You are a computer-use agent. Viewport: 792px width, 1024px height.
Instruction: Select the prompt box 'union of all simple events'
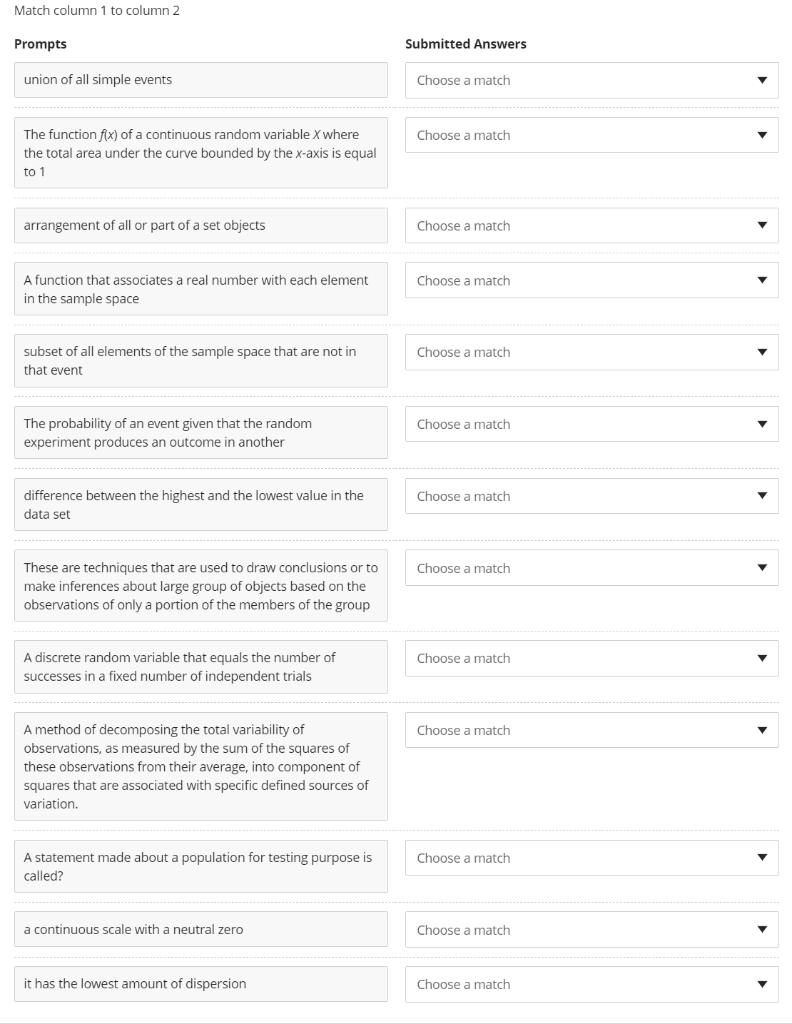coord(200,80)
